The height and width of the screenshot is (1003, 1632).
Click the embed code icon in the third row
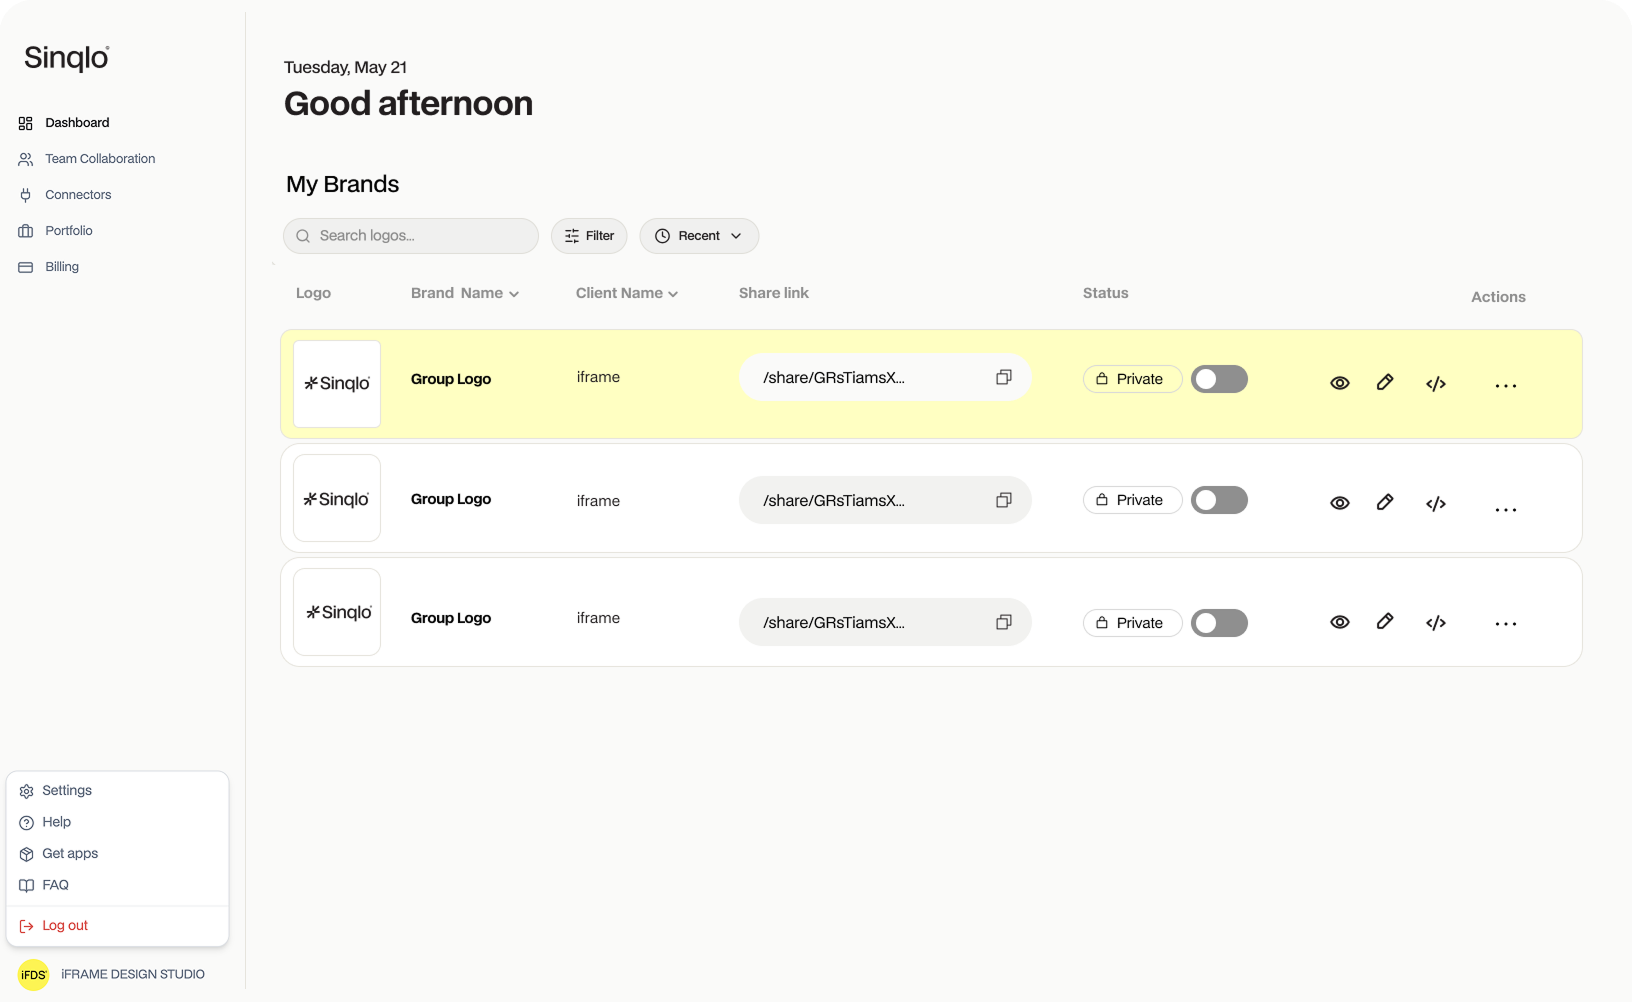point(1435,623)
